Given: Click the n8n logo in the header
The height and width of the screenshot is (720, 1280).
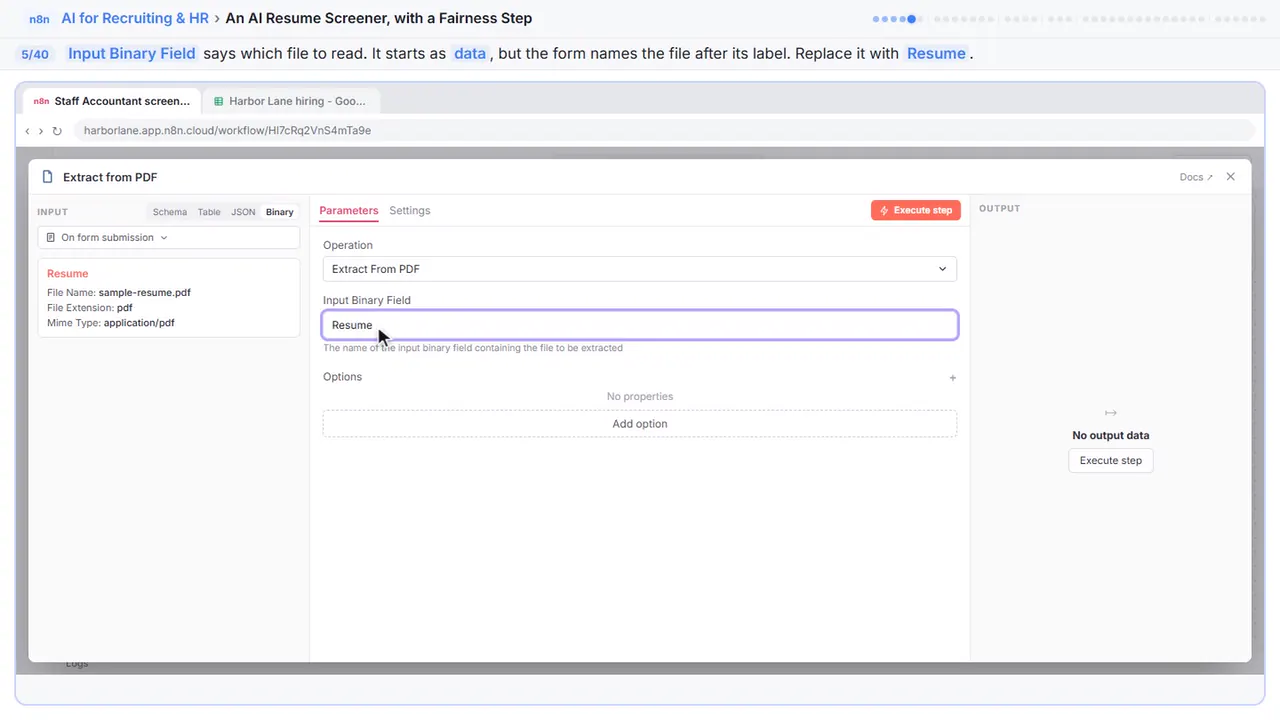Looking at the screenshot, I should [x=40, y=18].
